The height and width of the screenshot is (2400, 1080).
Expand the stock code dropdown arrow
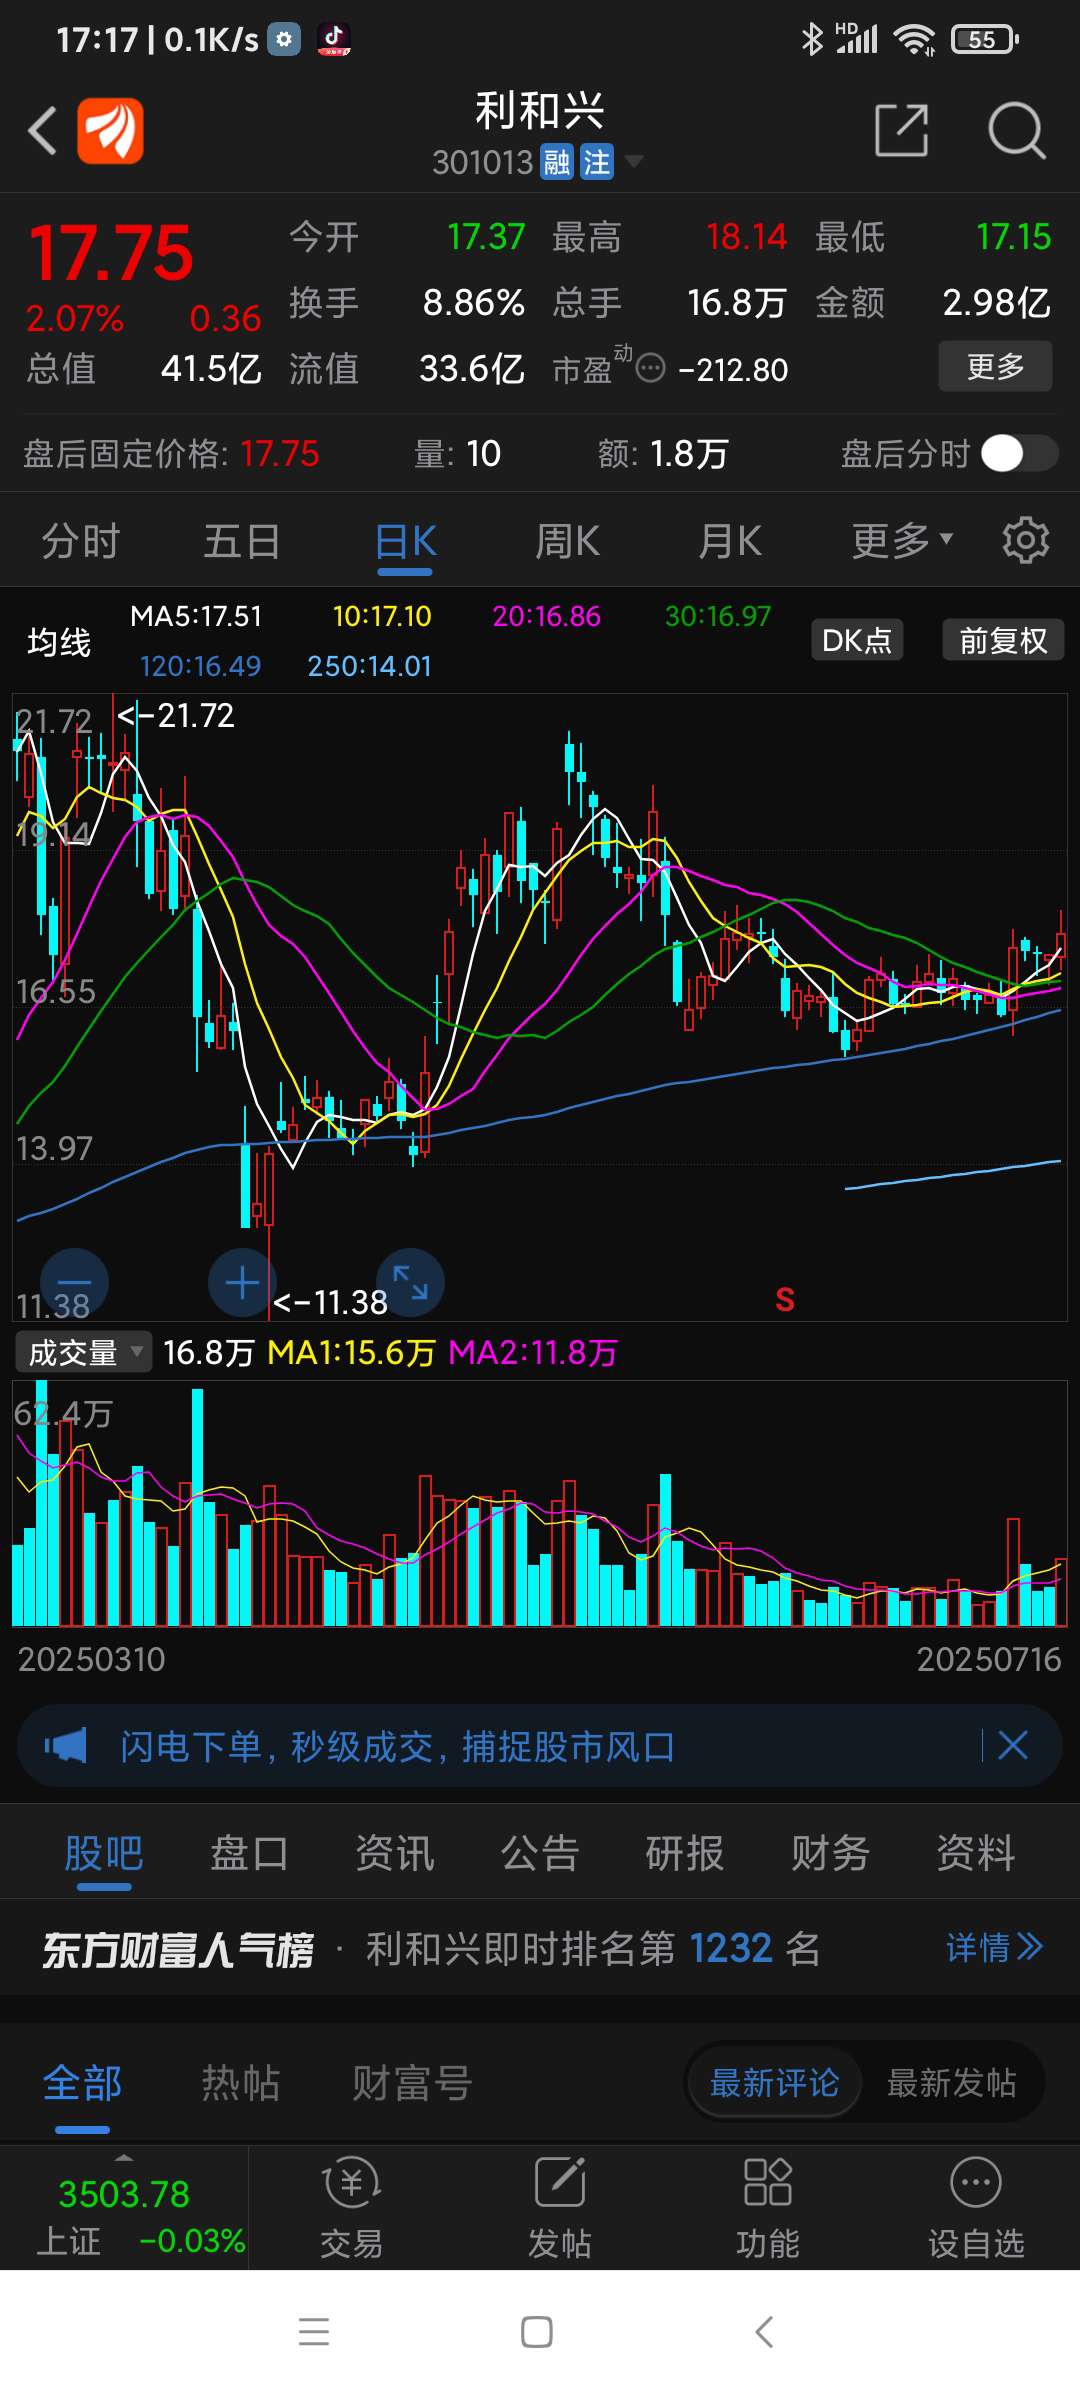(633, 161)
